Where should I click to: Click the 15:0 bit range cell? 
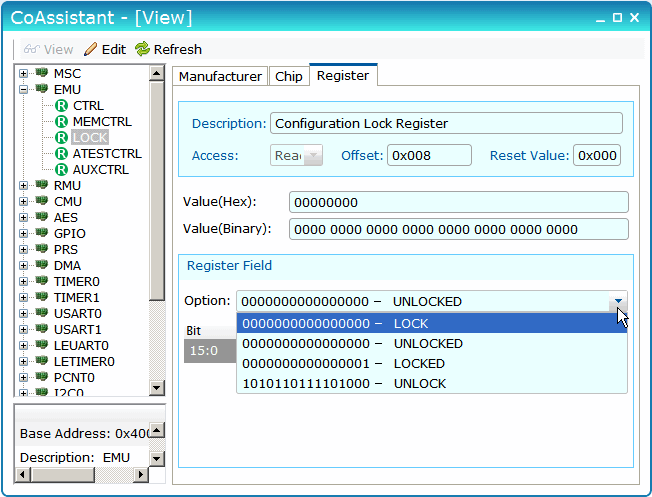210,351
